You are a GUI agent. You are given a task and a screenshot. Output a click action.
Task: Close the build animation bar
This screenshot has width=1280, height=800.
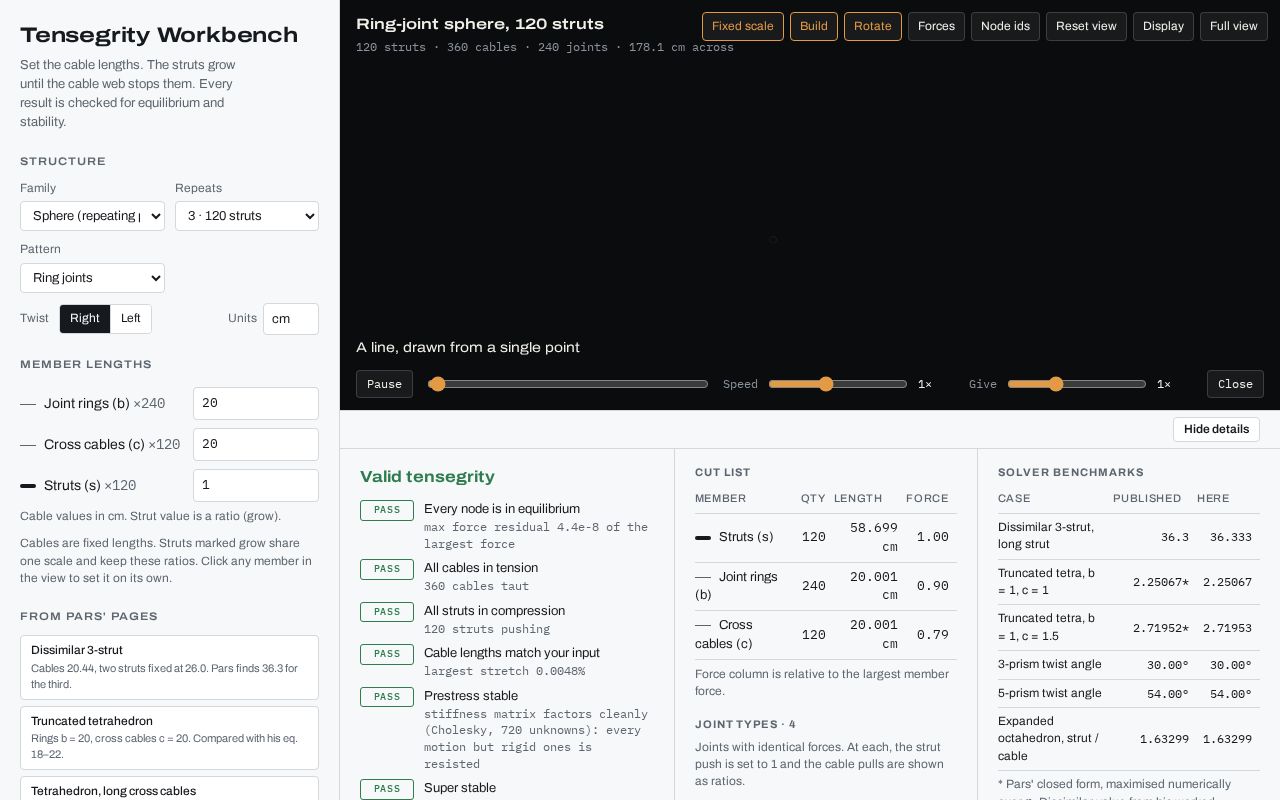tap(1235, 384)
